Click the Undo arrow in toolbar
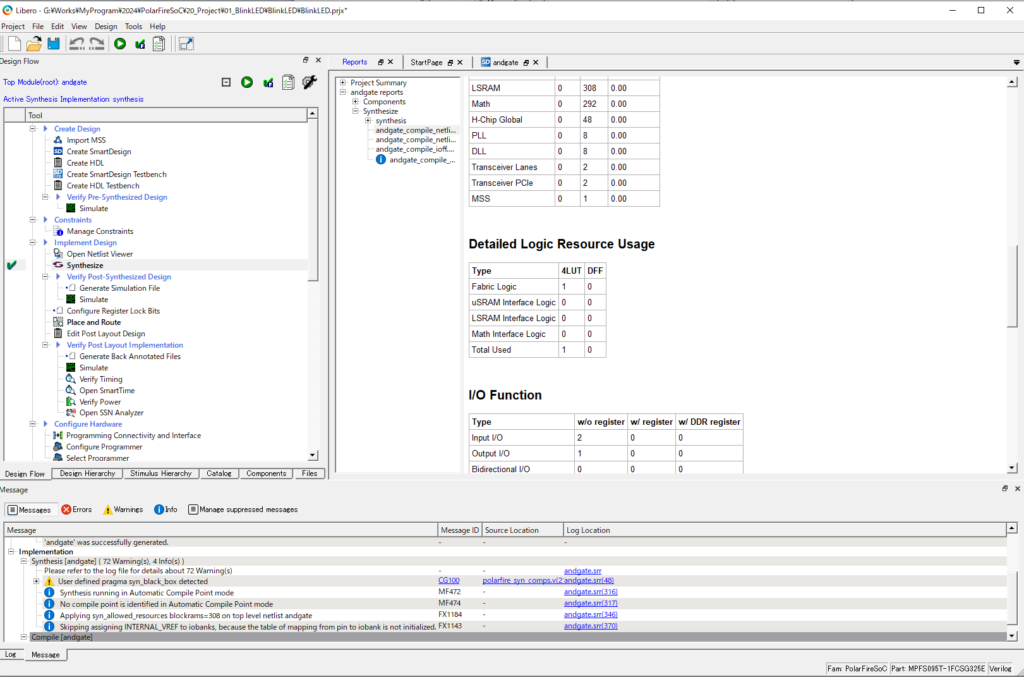 (77, 43)
